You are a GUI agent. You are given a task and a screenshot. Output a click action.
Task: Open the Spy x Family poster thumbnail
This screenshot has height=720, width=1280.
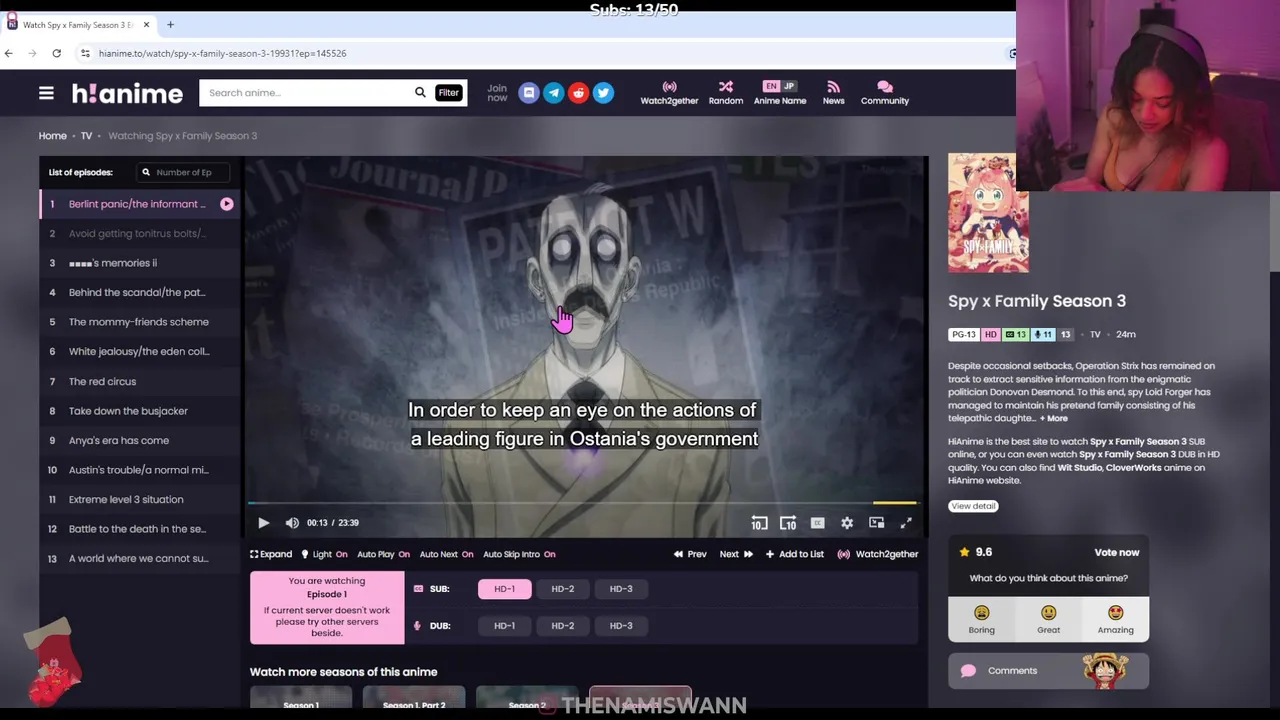click(x=988, y=213)
